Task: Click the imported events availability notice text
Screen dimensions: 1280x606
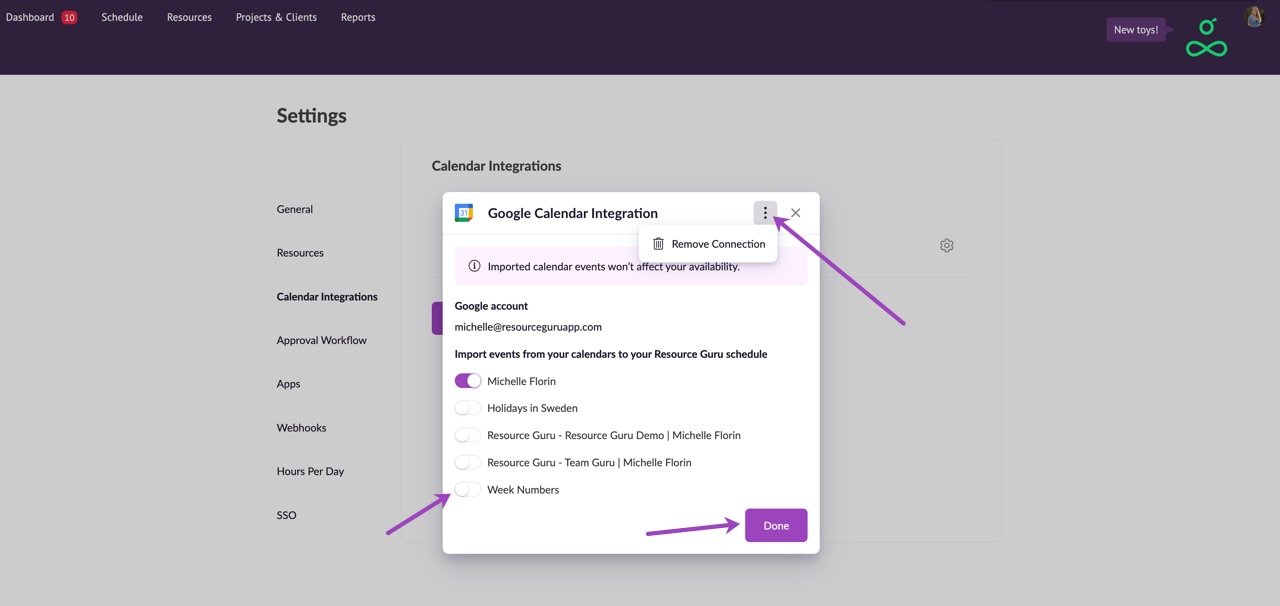Action: tap(614, 267)
